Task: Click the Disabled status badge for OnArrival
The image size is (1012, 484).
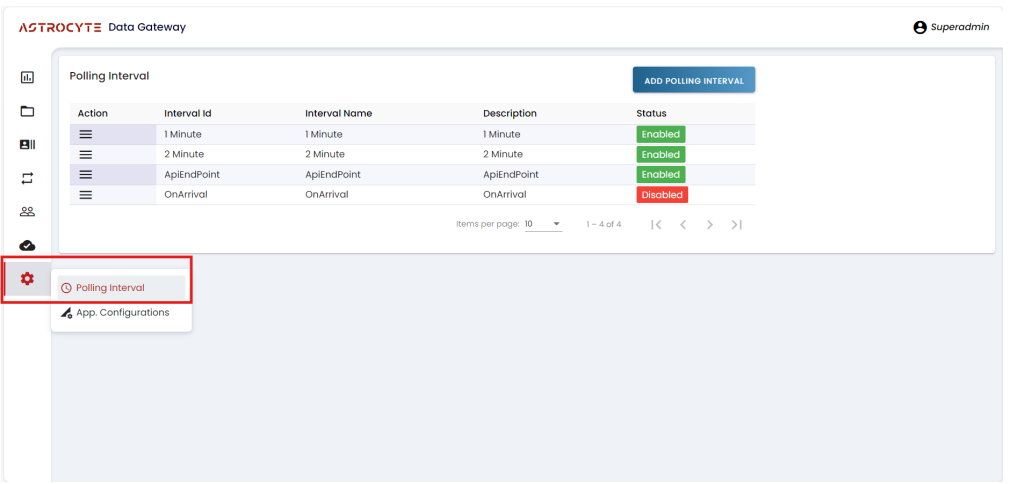Action: [662, 195]
